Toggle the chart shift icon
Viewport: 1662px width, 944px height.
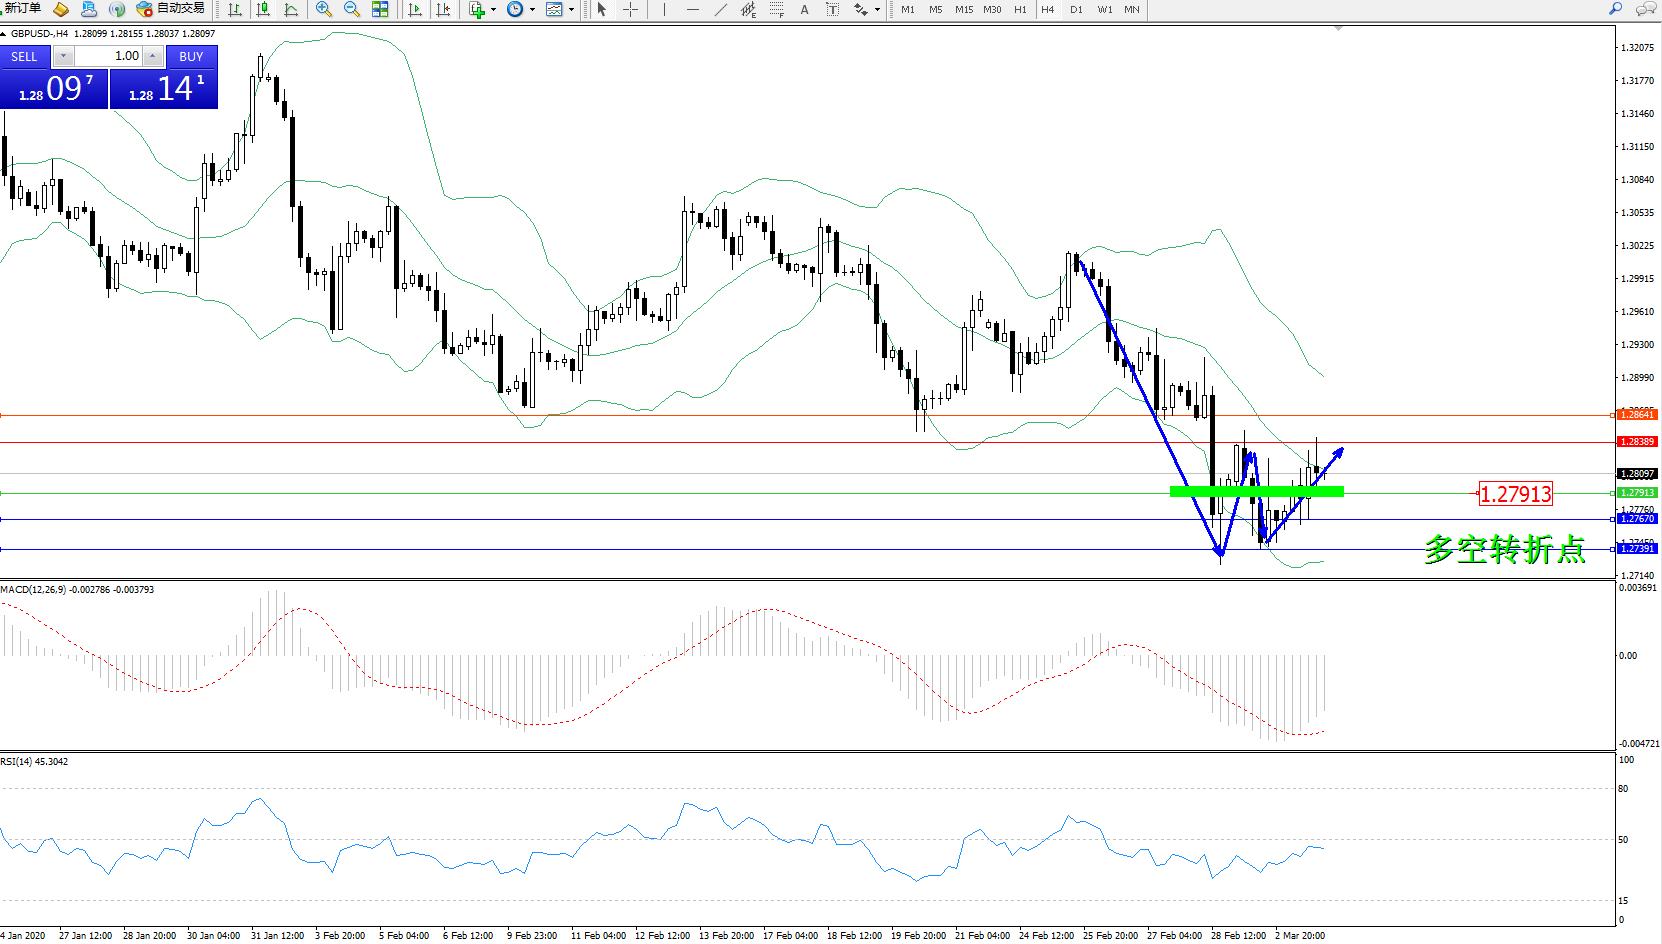443,9
